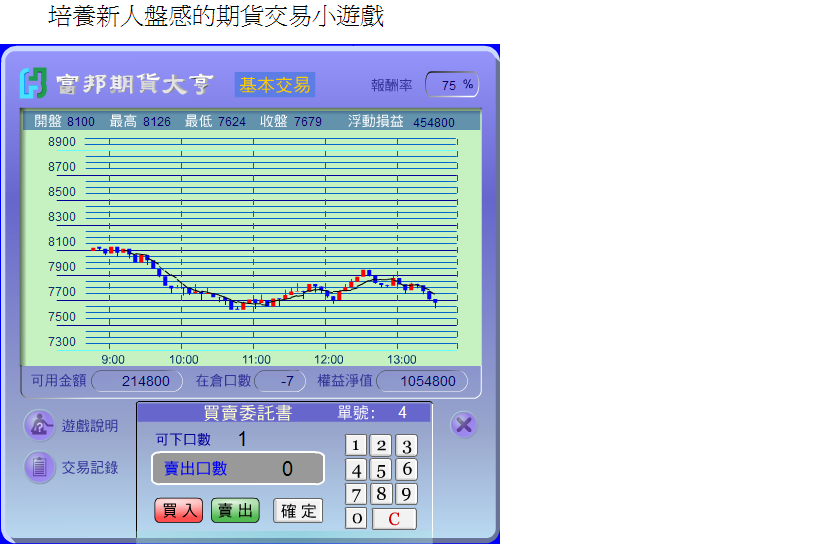Click the 13:00 time axis label
This screenshot has width=840, height=545.
[402, 360]
